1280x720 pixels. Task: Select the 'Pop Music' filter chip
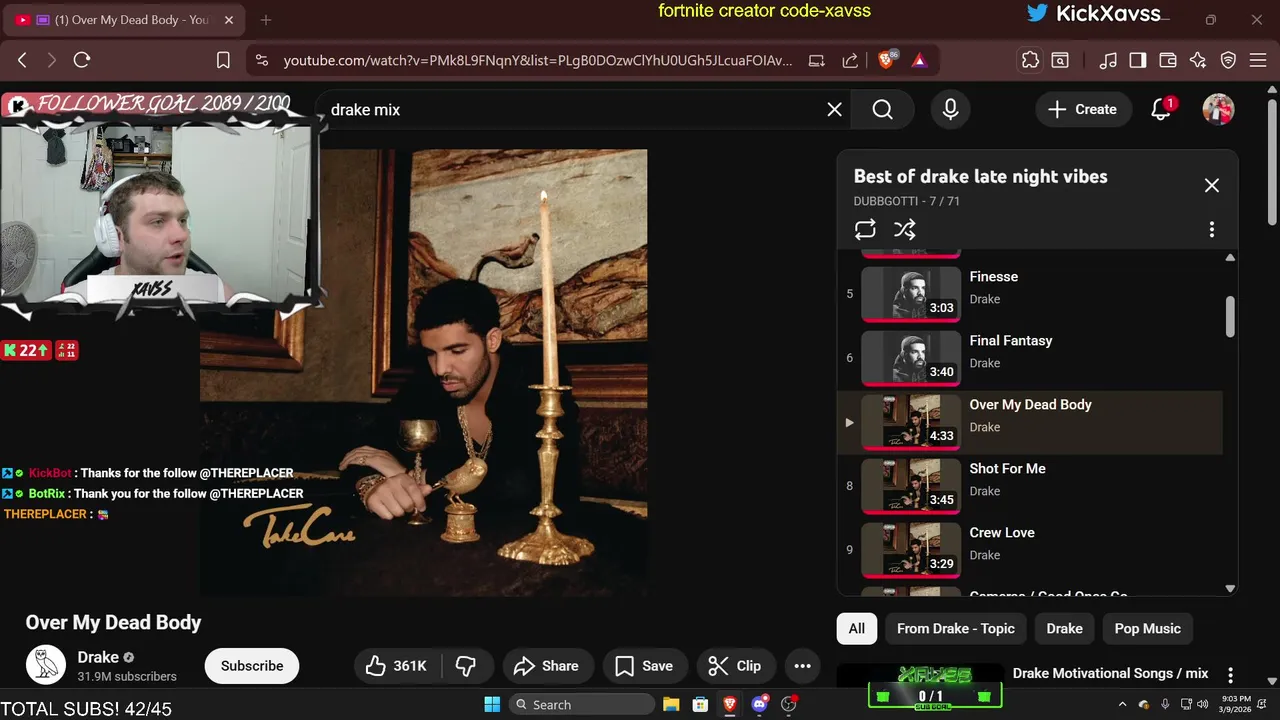(x=1148, y=629)
